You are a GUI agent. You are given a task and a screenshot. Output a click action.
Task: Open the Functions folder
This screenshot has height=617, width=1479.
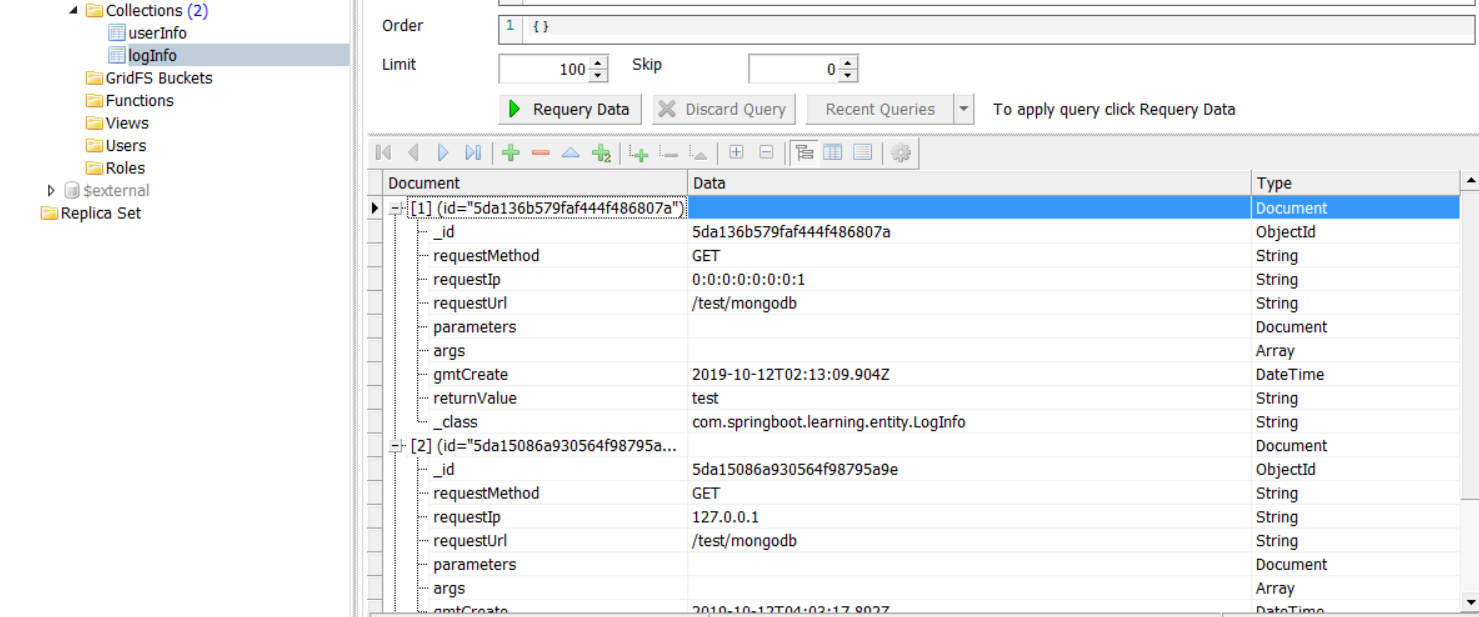(x=130, y=100)
